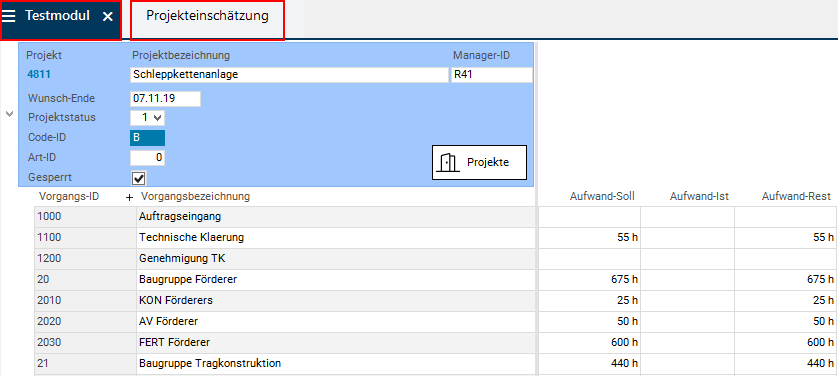Select the Vorgangs-ID cell 1000
The width and height of the screenshot is (838, 376).
point(86,217)
